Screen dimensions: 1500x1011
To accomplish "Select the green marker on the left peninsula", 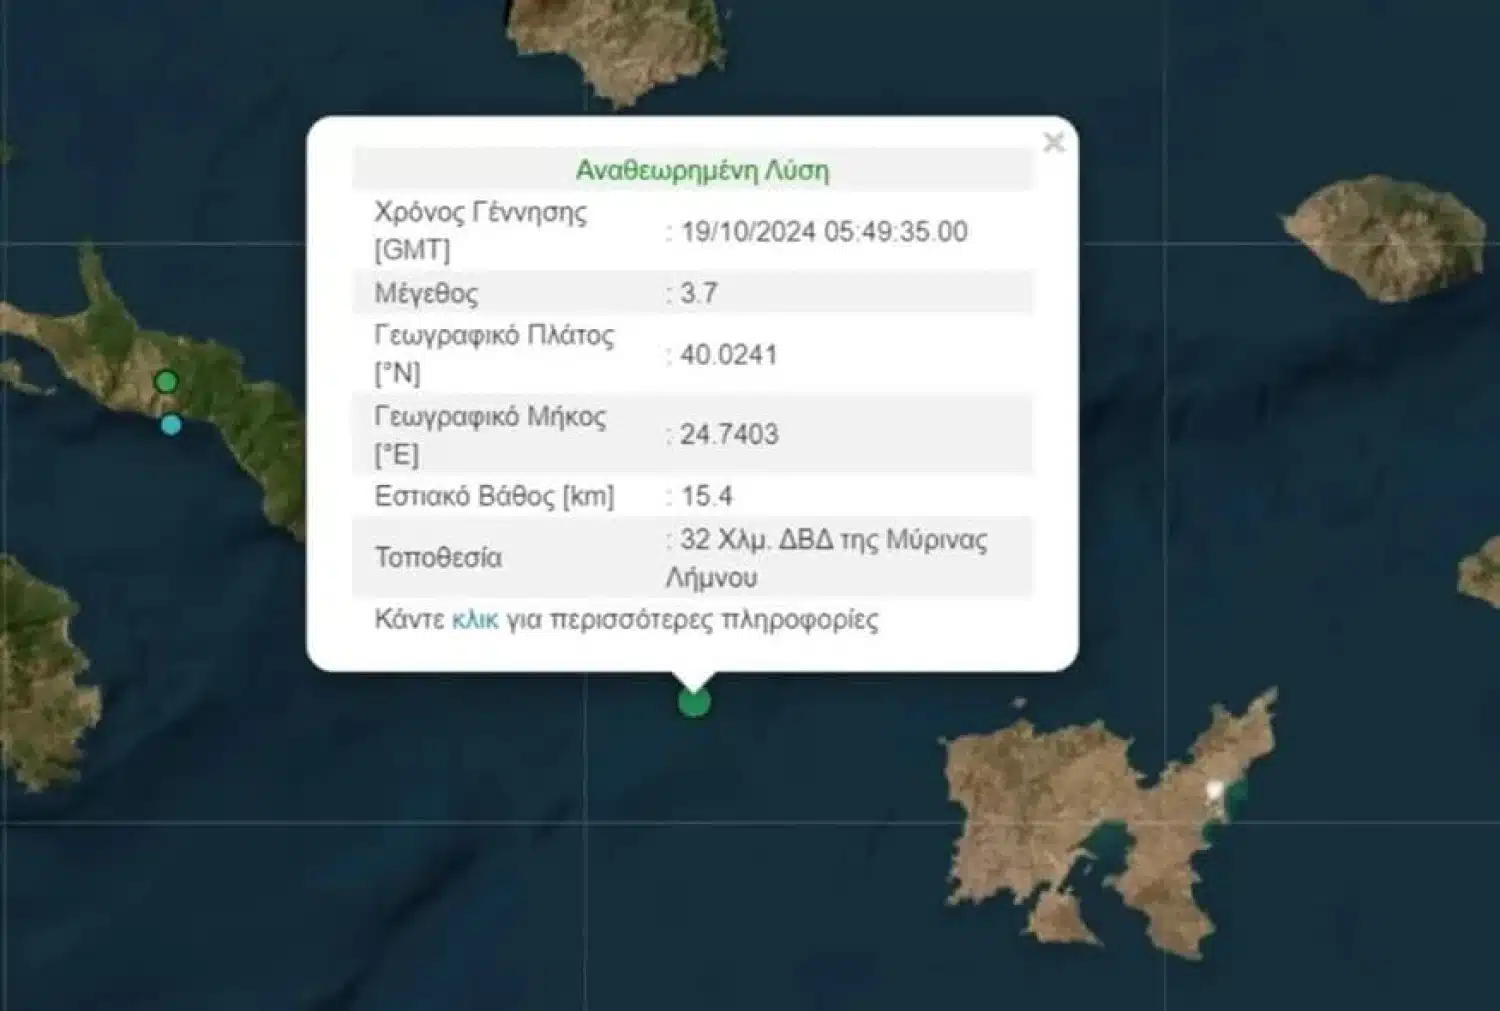I will [167, 381].
